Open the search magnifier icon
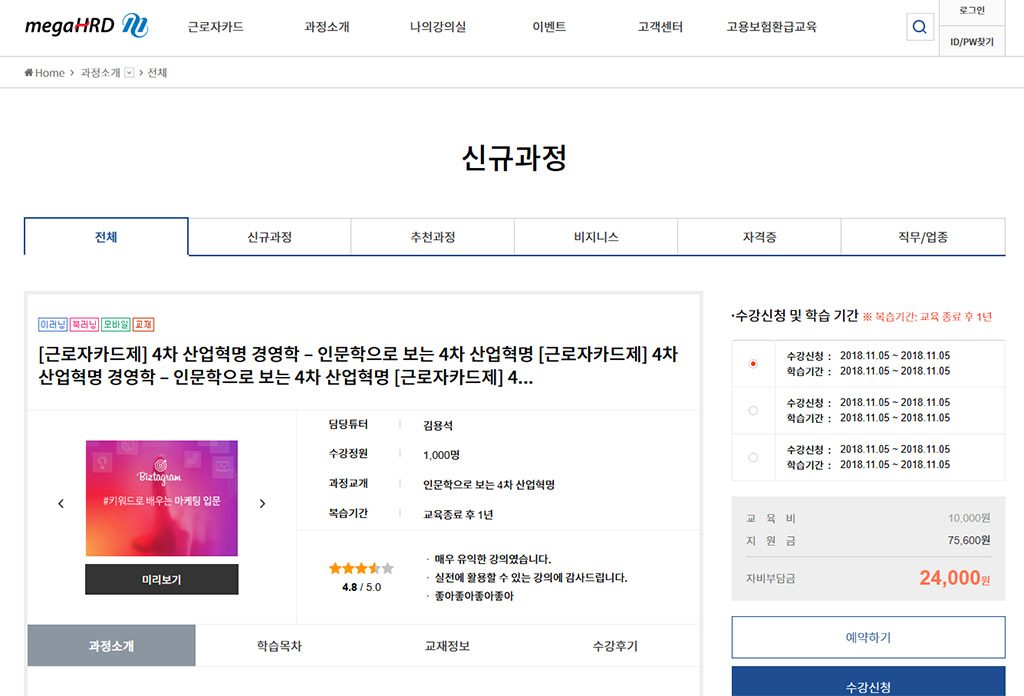The height and width of the screenshot is (696, 1024). [919, 27]
